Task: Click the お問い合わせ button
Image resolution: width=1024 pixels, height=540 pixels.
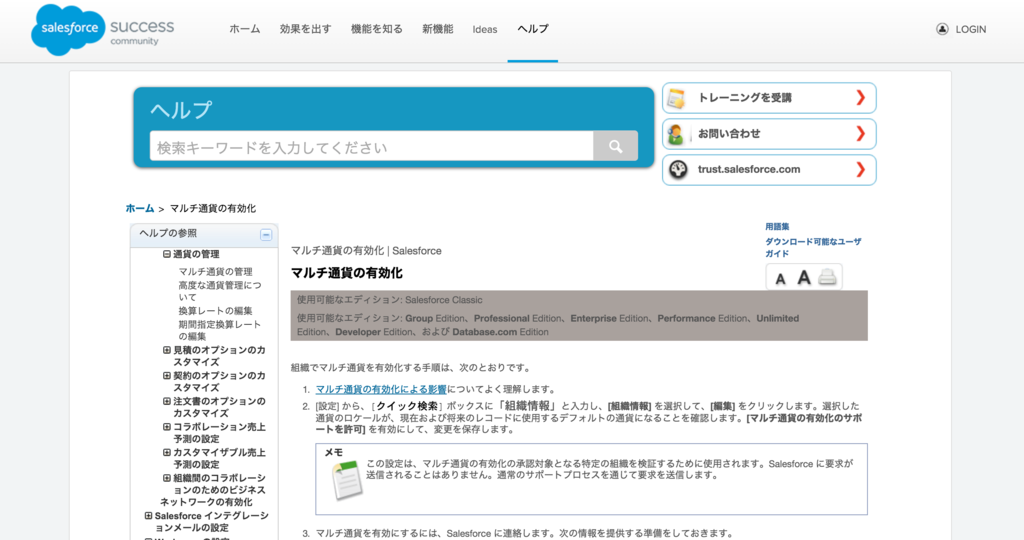Action: click(769, 134)
